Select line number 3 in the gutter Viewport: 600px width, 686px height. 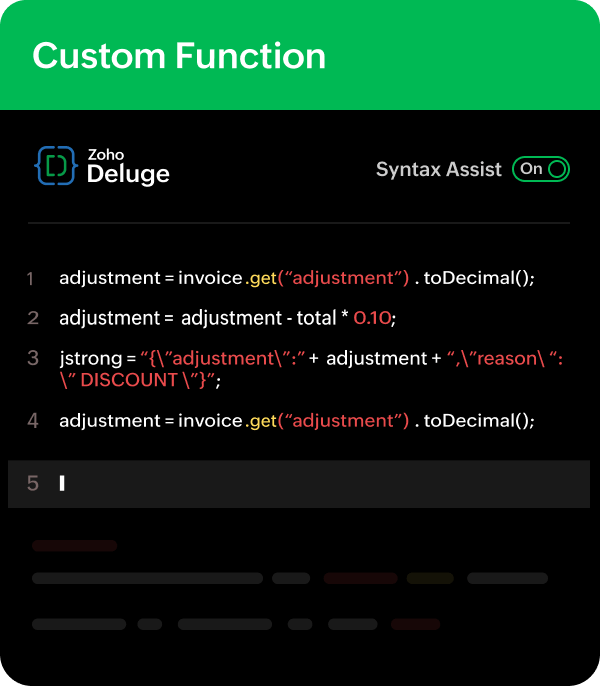point(33,358)
